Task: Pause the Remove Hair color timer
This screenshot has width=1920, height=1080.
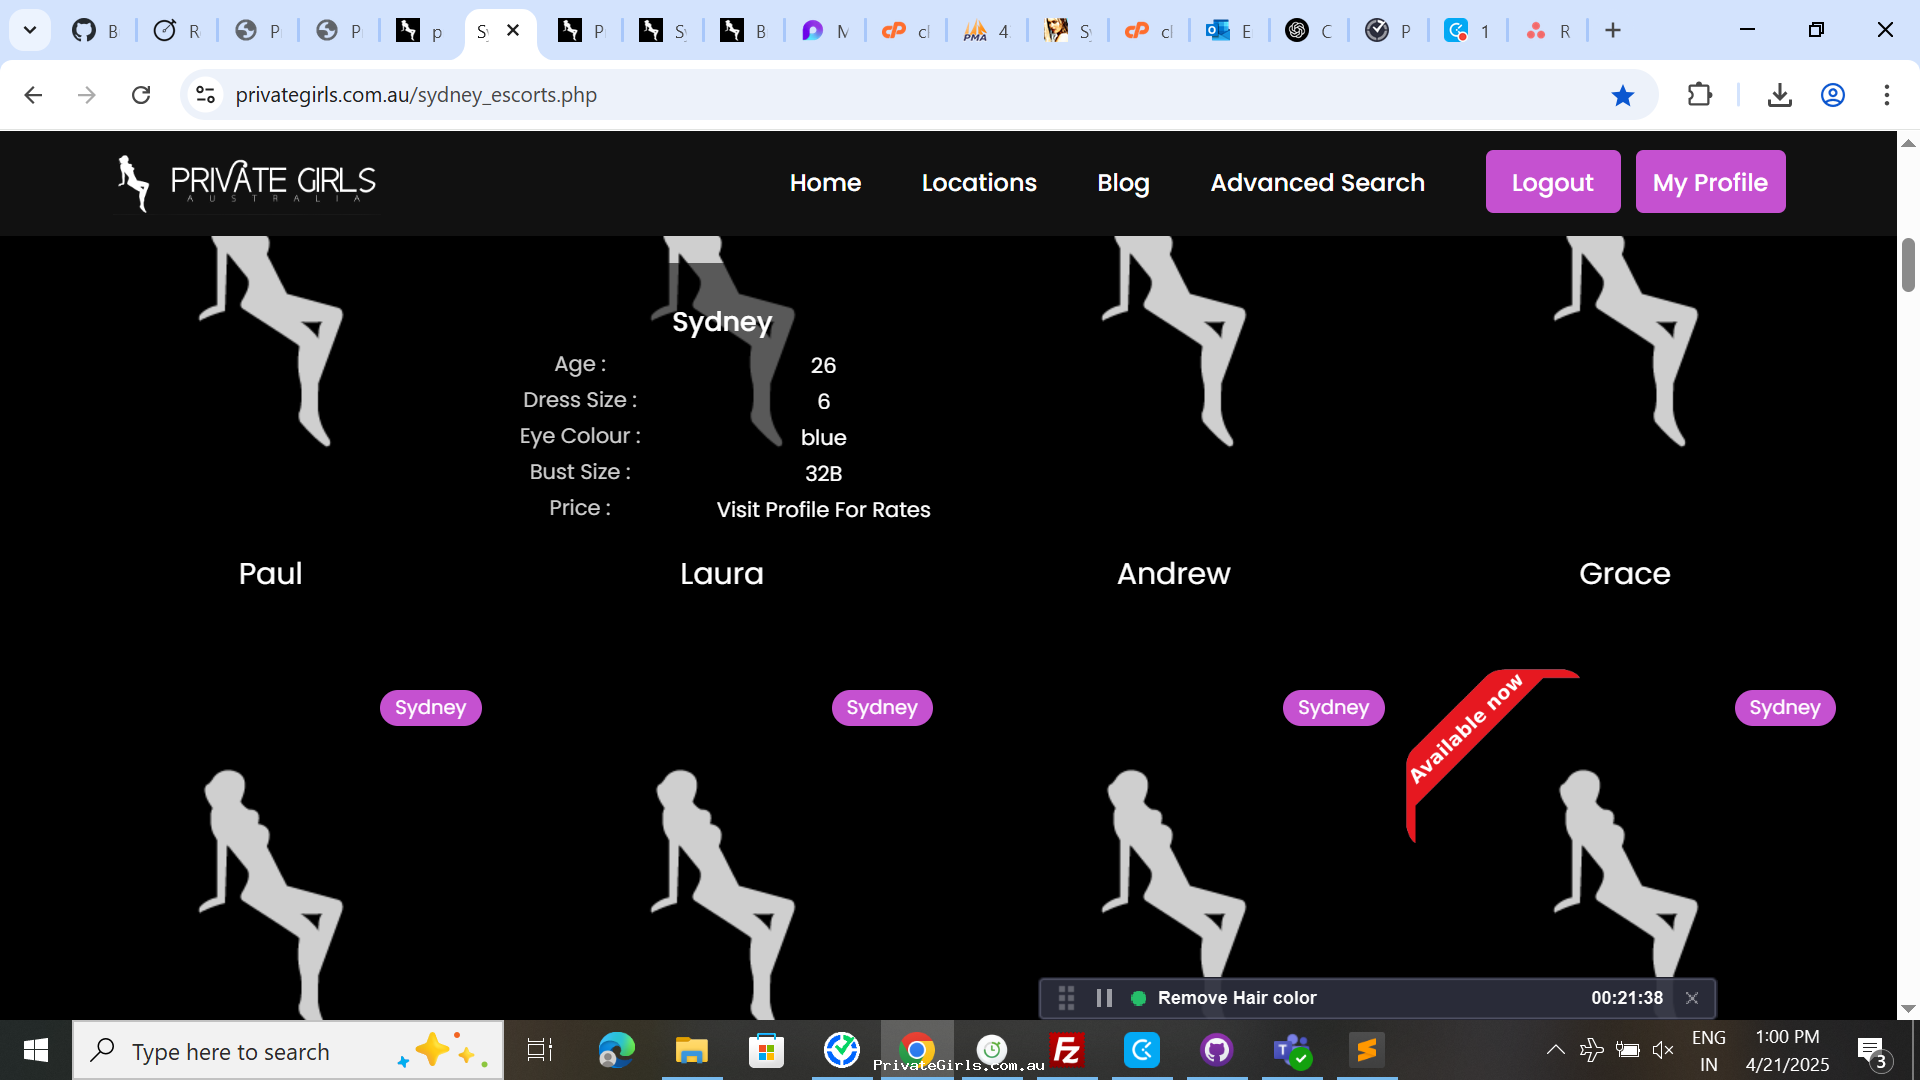Action: click(1104, 998)
